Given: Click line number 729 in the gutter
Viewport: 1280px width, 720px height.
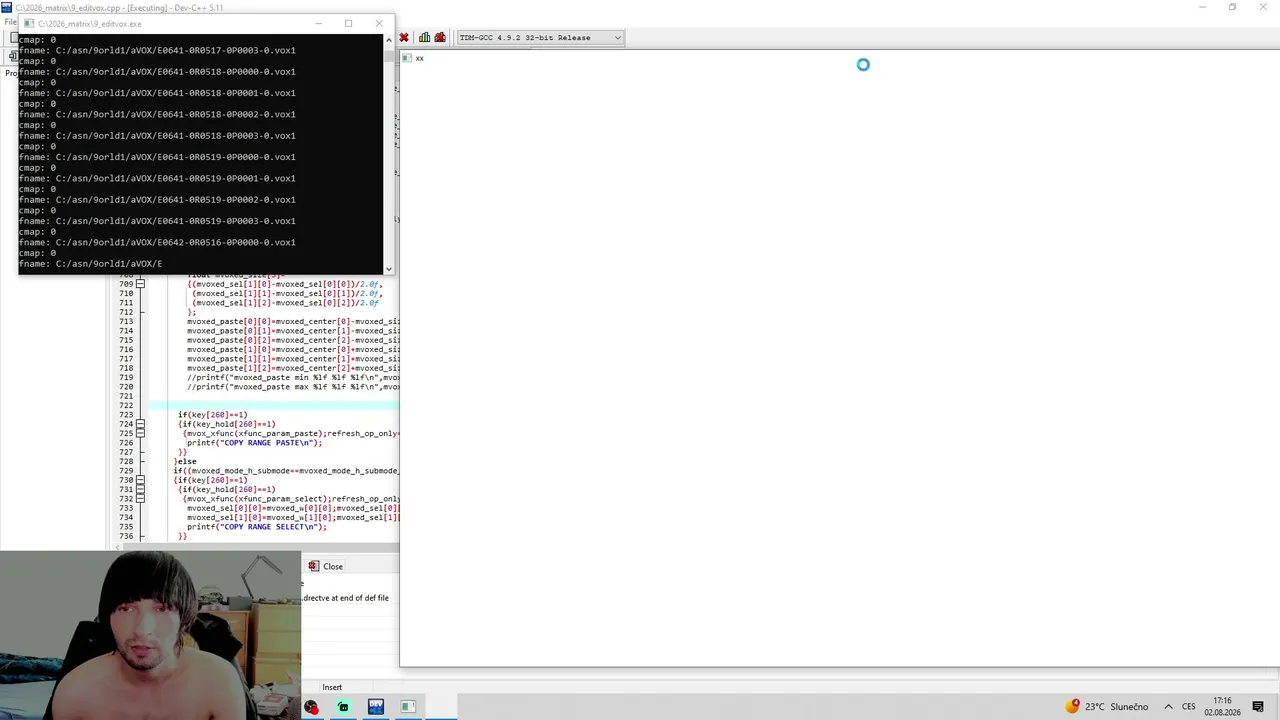Looking at the screenshot, I should coord(126,471).
